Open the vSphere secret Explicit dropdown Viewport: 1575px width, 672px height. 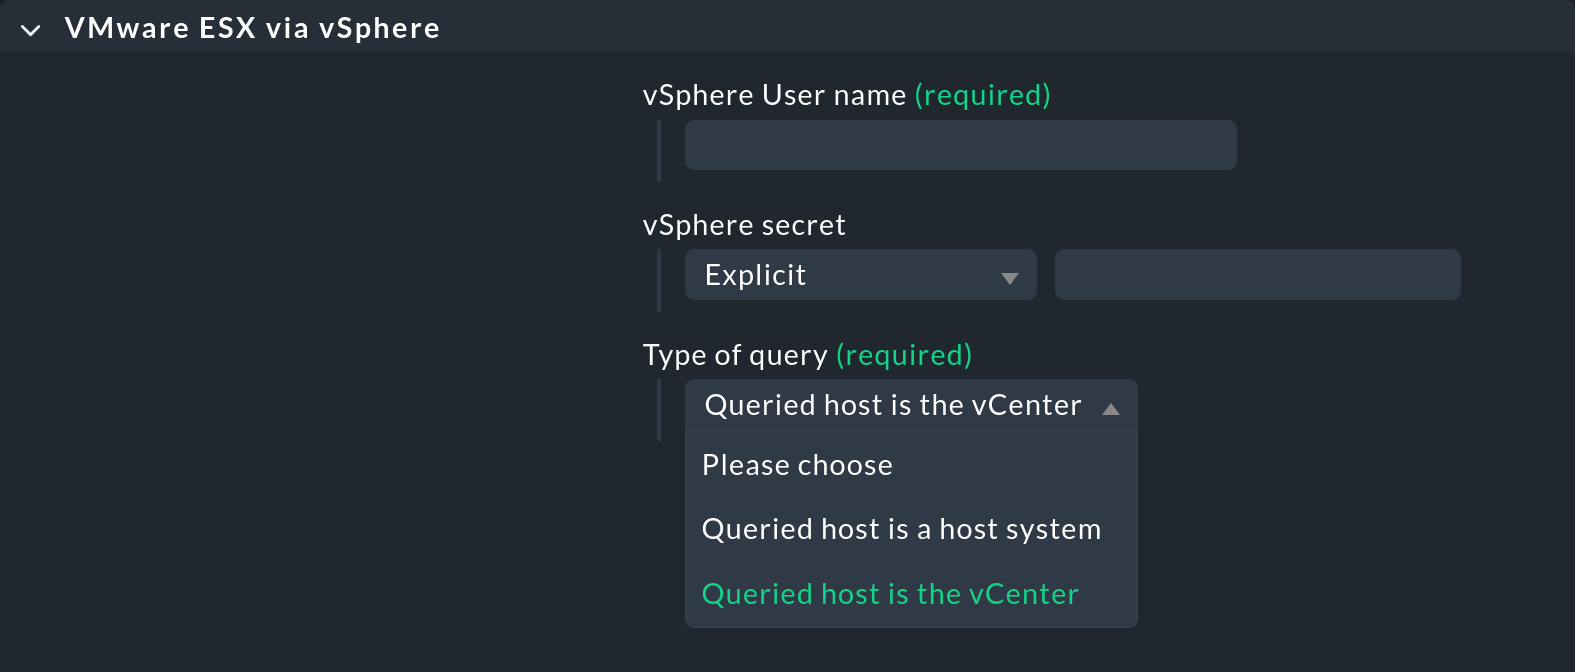pos(860,275)
